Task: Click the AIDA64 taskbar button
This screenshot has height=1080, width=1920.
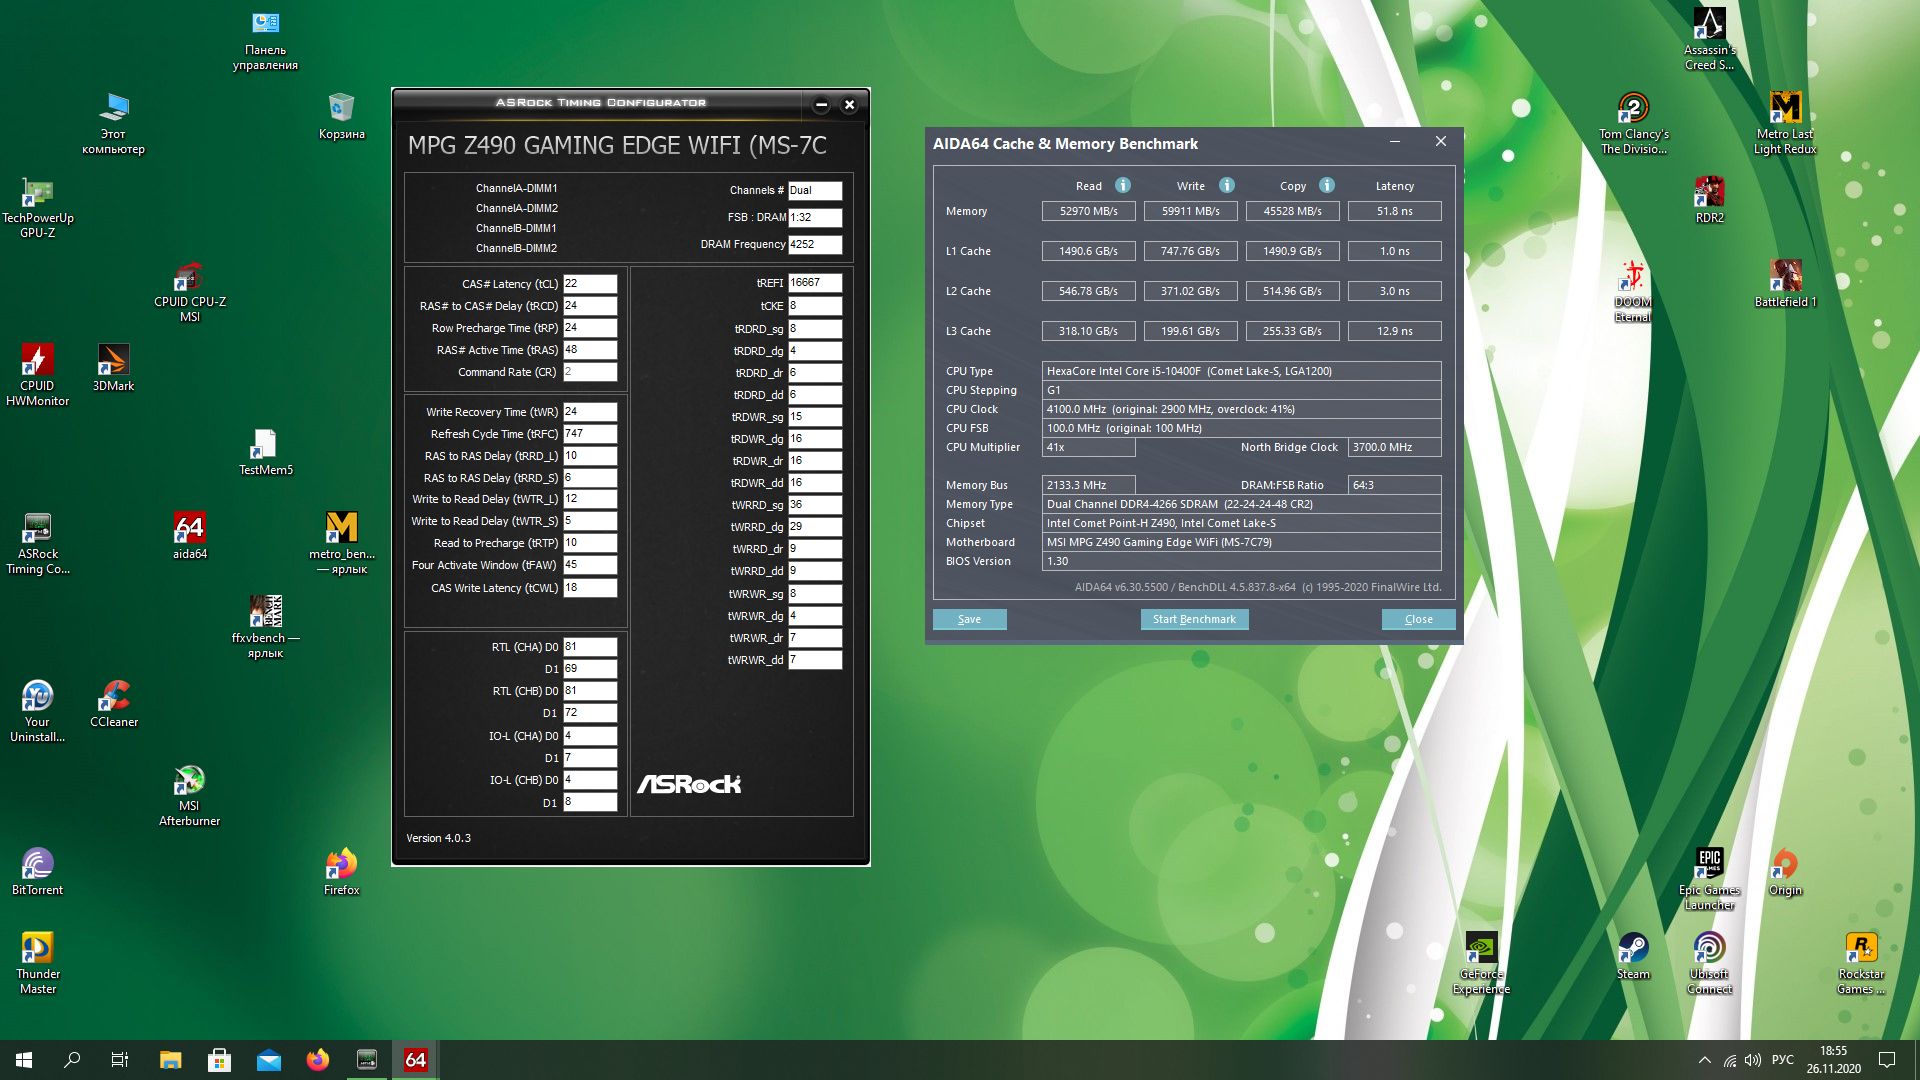Action: pos(415,1060)
